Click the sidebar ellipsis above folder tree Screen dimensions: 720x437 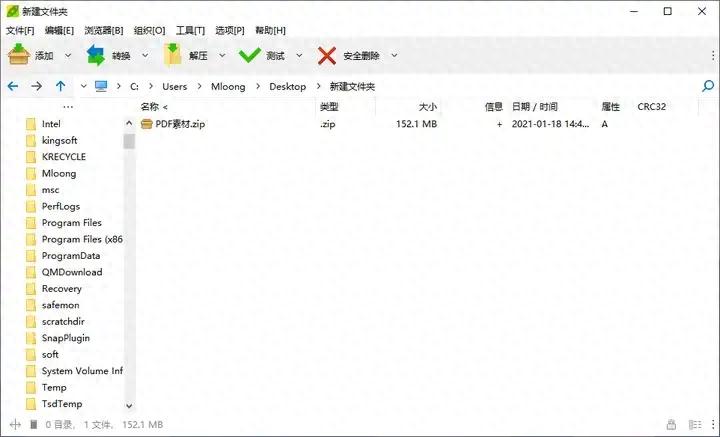tap(68, 107)
